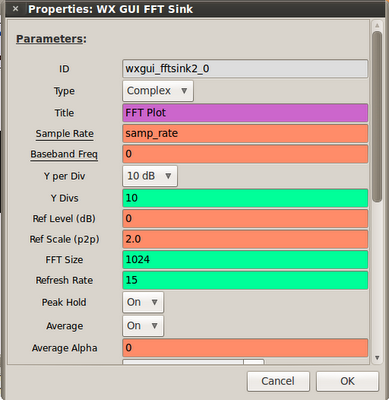Viewport: 389px width, 400px height.
Task: Close the Properties dialog with X
Action: point(15,9)
